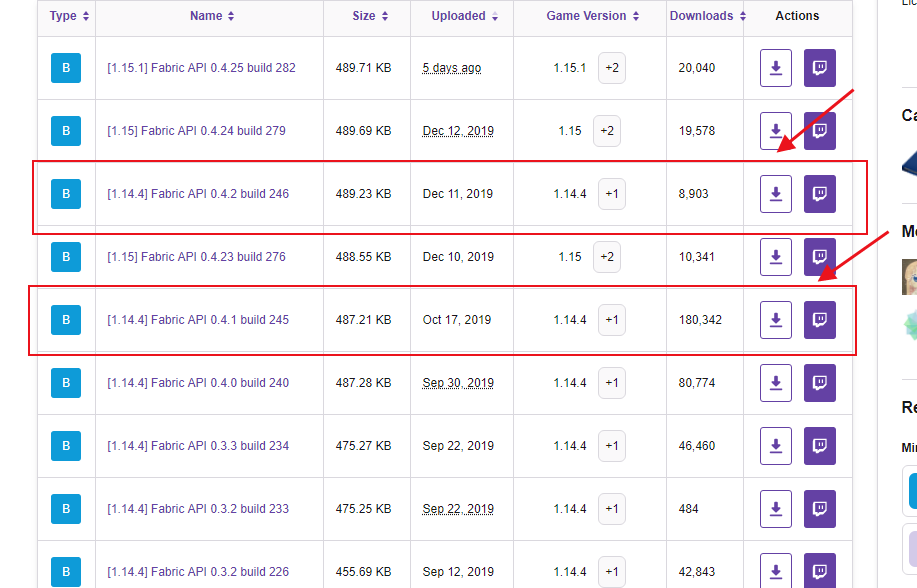Install build 234 via Twitch icon
The height and width of the screenshot is (588, 917).
point(819,446)
